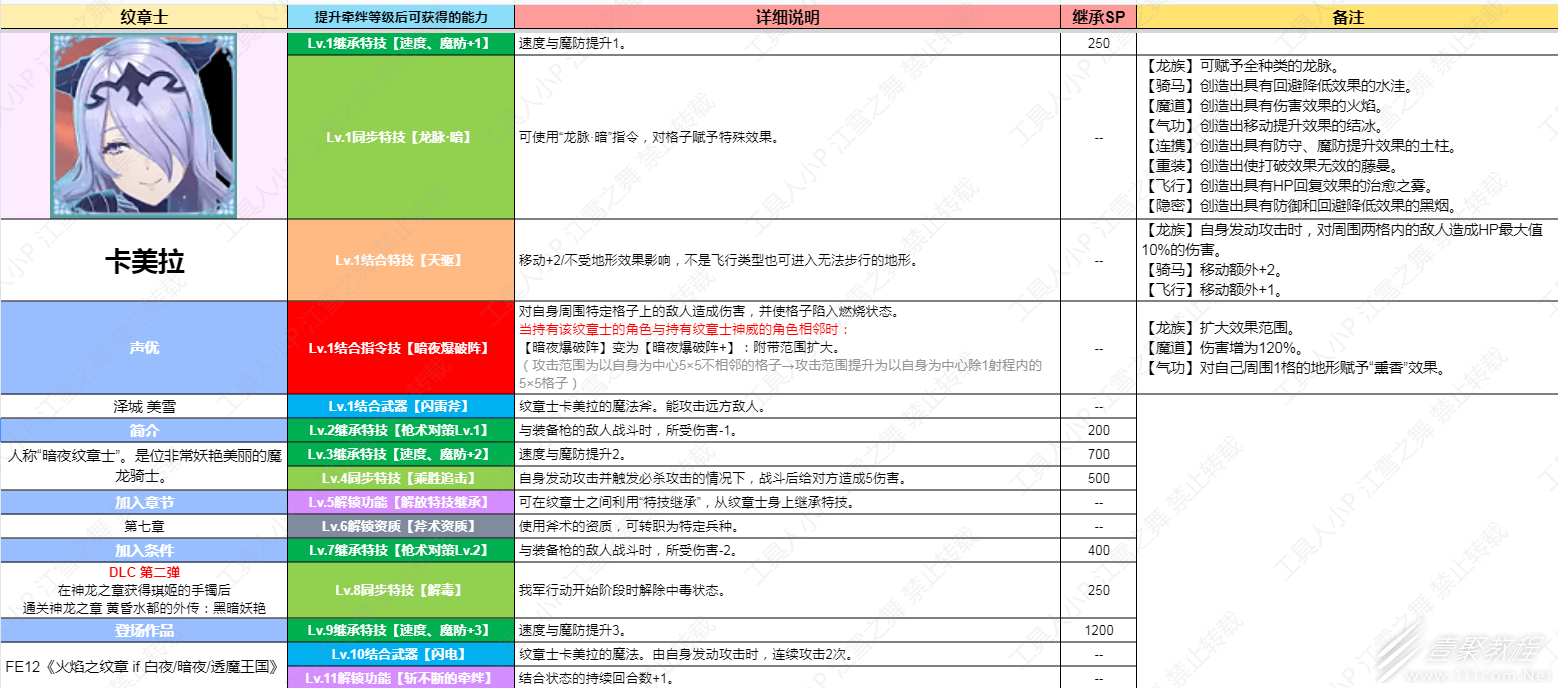Select the SP value 400

click(x=1098, y=550)
